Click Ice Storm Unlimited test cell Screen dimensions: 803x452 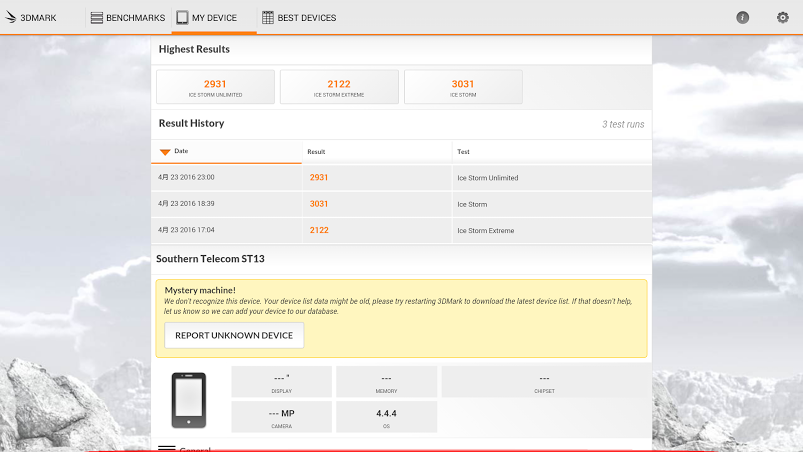pos(552,178)
